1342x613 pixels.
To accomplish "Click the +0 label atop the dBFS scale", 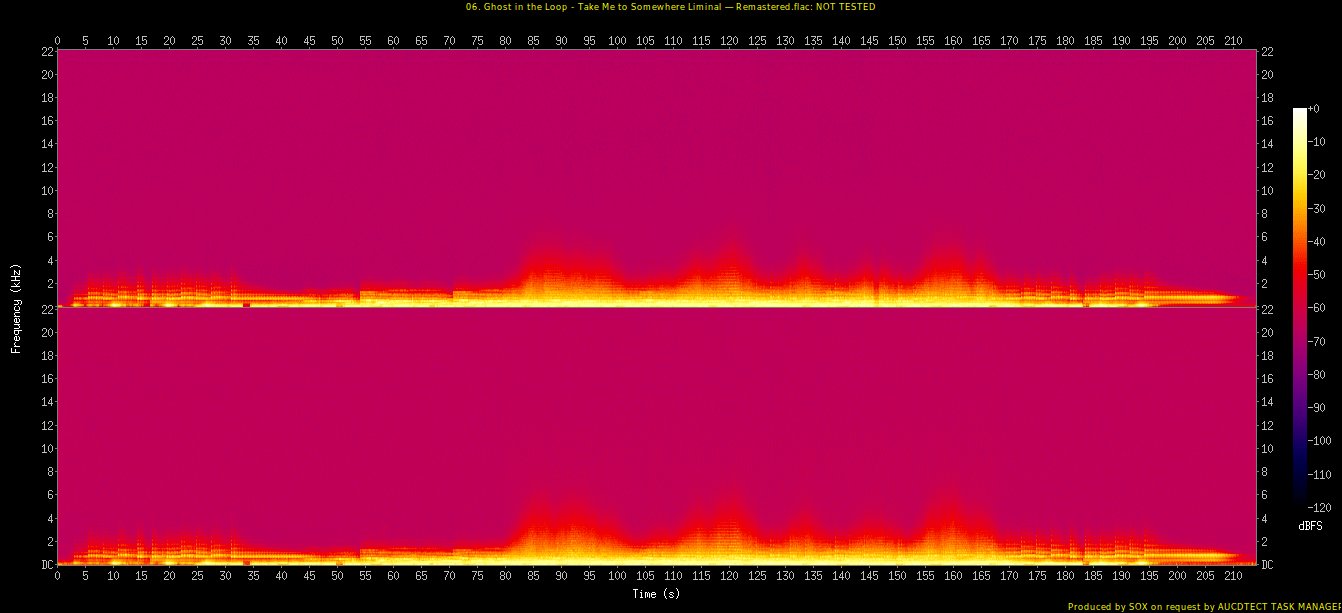I will tap(1315, 109).
